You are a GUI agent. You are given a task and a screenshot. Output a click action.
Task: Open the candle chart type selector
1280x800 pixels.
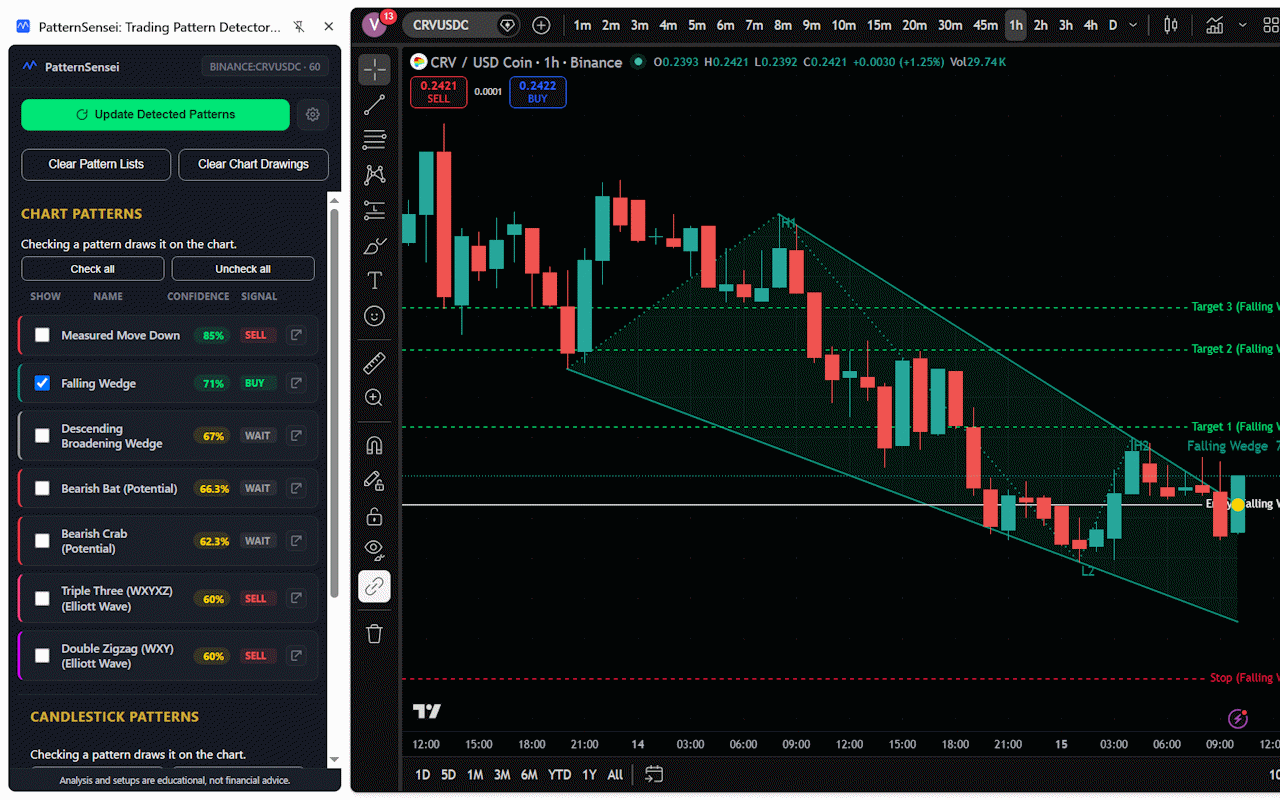pos(1170,25)
